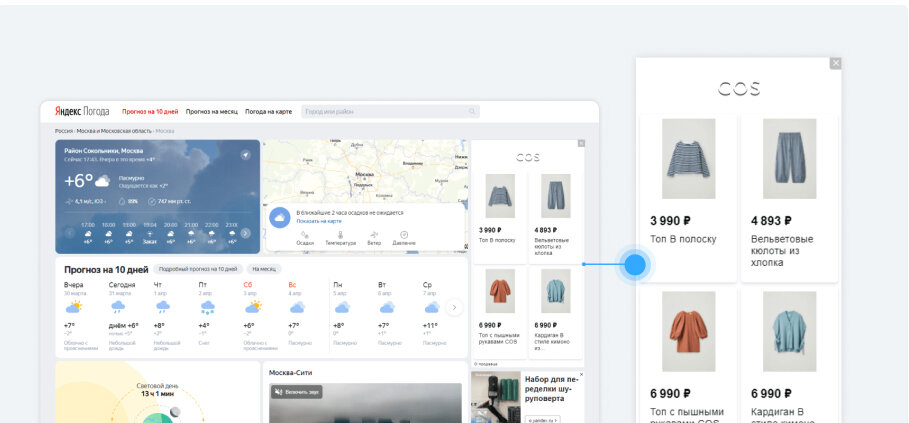
Task: Click the Москва label on the map
Action: click(365, 174)
